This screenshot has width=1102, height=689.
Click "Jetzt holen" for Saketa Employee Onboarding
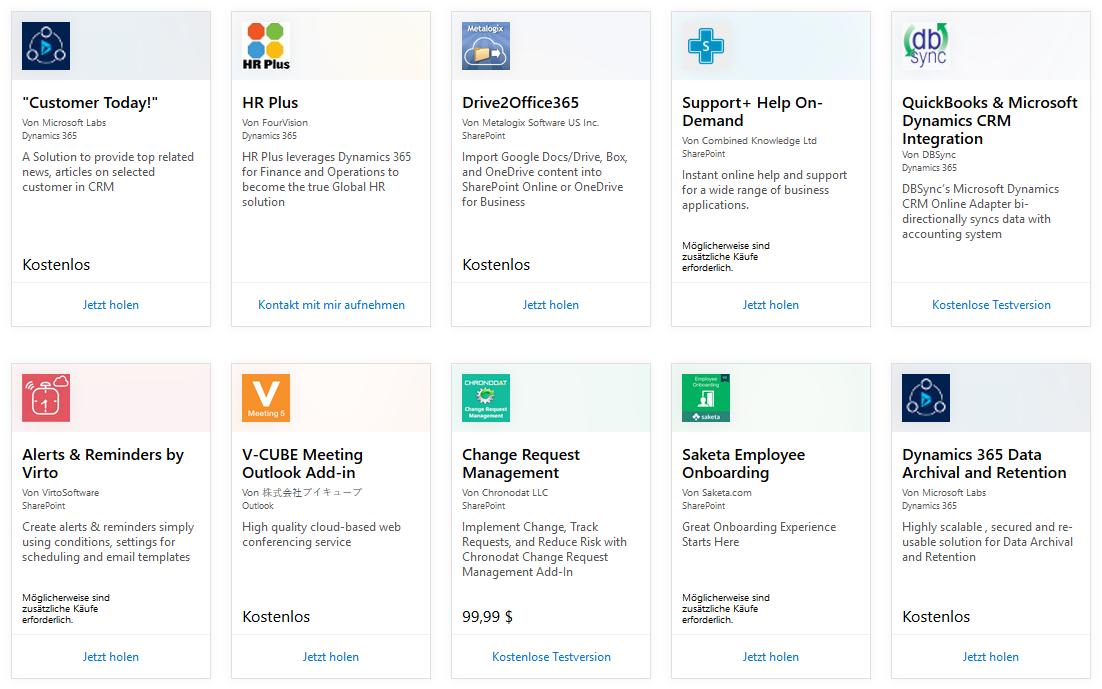tap(771, 657)
